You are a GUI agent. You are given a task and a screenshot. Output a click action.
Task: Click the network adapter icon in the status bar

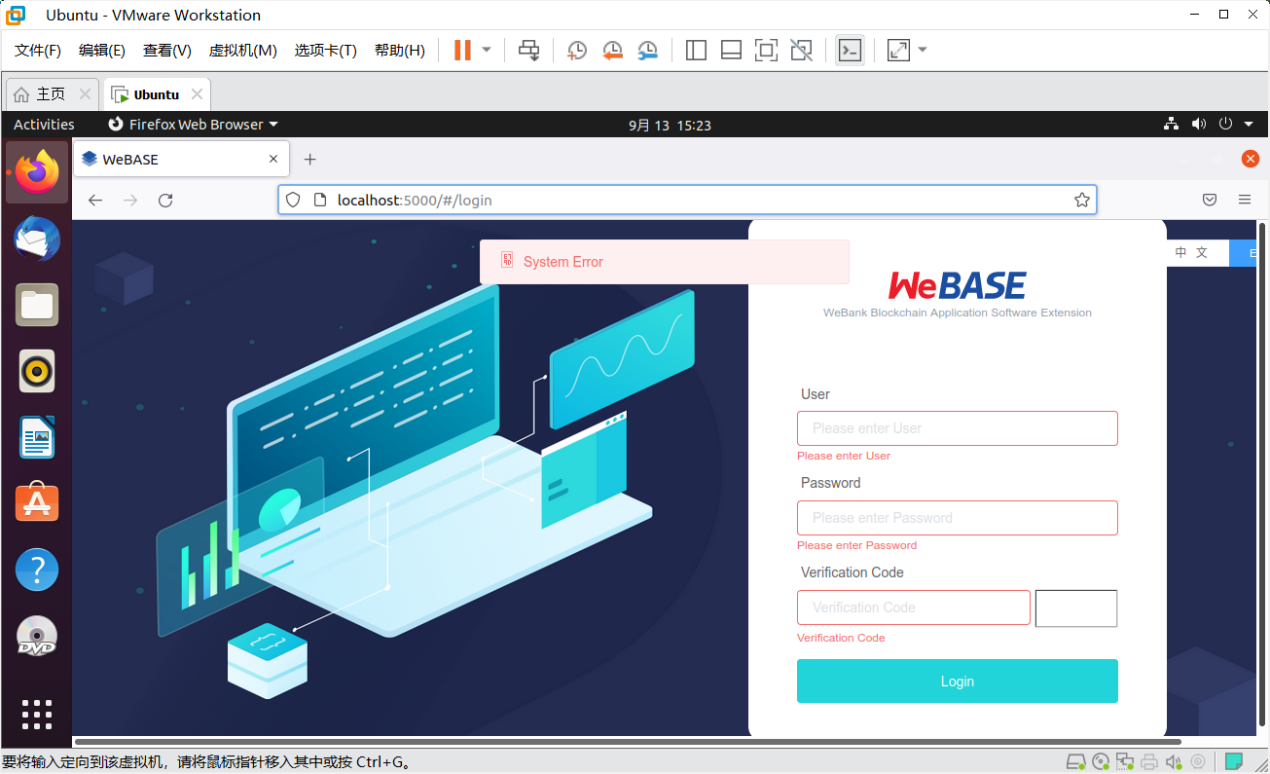point(1125,762)
